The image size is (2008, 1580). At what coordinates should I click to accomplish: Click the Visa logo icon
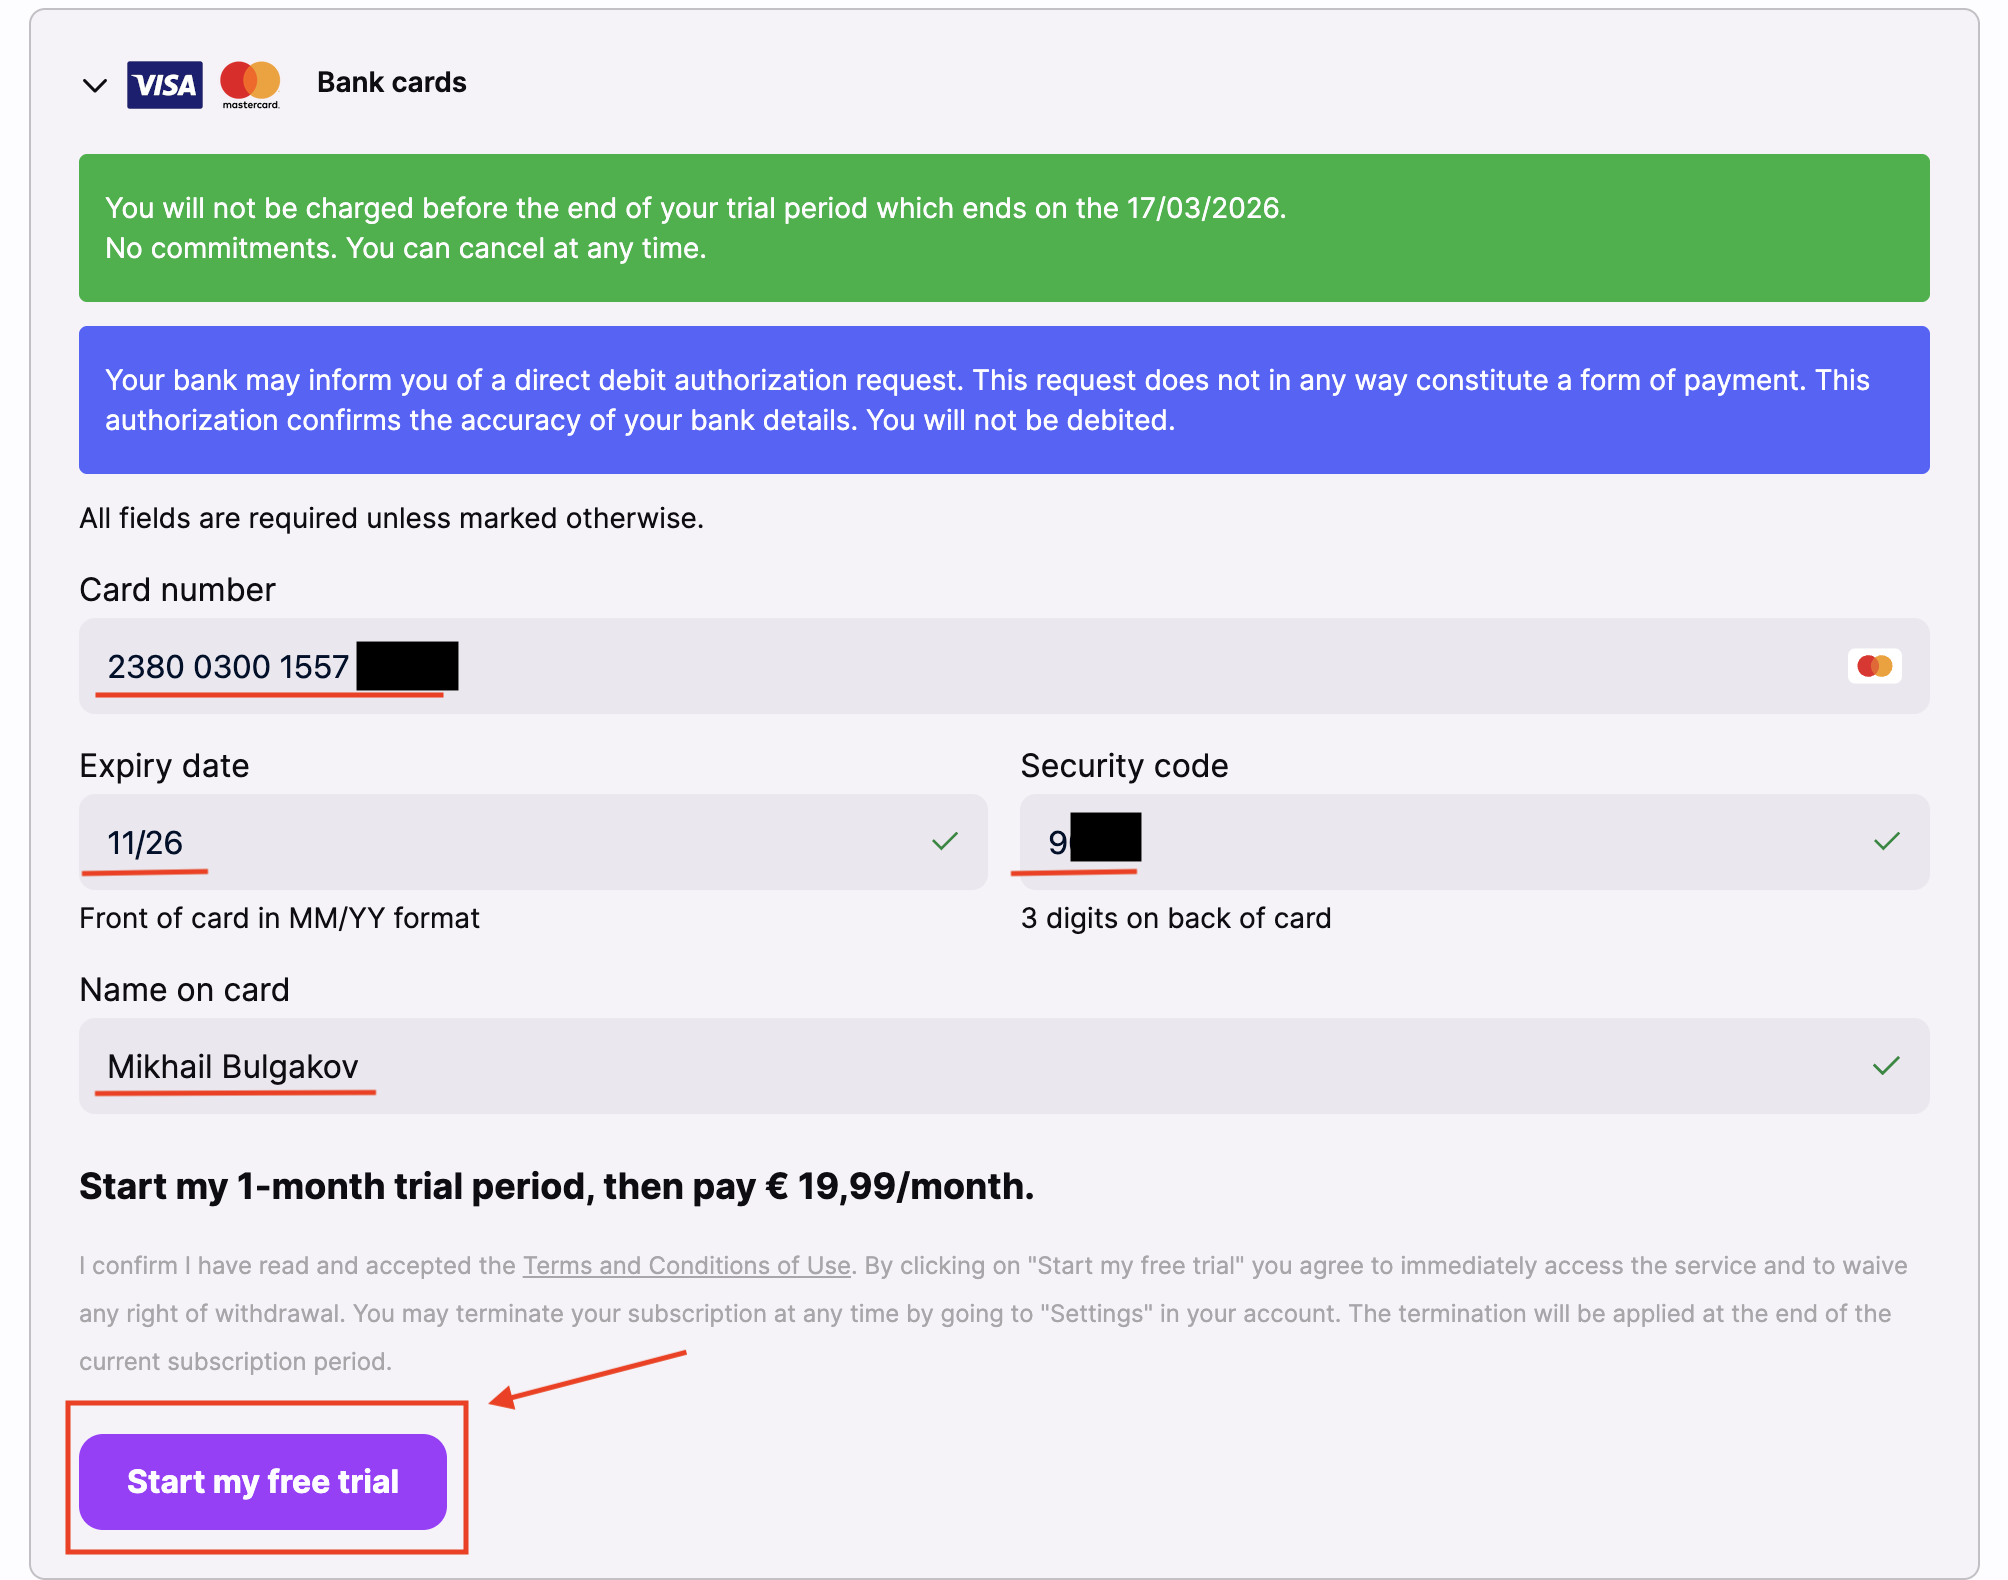(164, 85)
